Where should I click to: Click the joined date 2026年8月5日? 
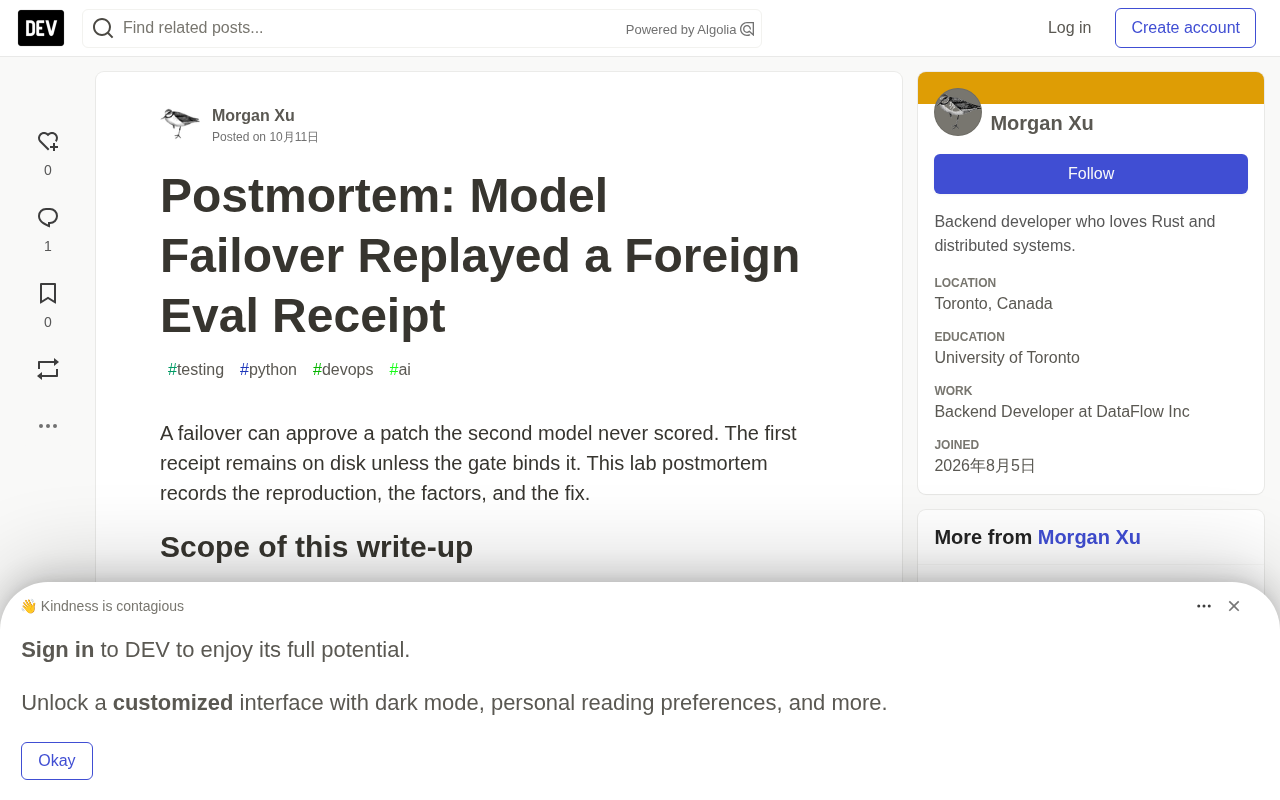tap(985, 466)
